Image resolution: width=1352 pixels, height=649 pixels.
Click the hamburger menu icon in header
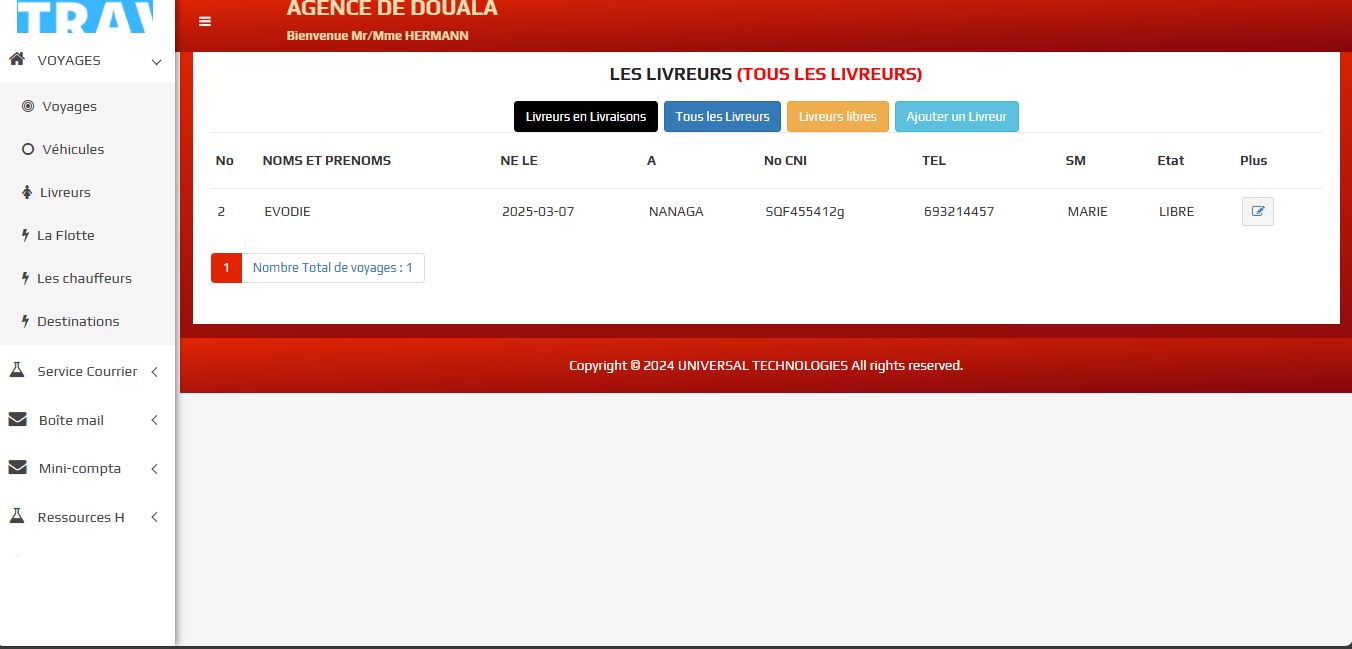(205, 21)
